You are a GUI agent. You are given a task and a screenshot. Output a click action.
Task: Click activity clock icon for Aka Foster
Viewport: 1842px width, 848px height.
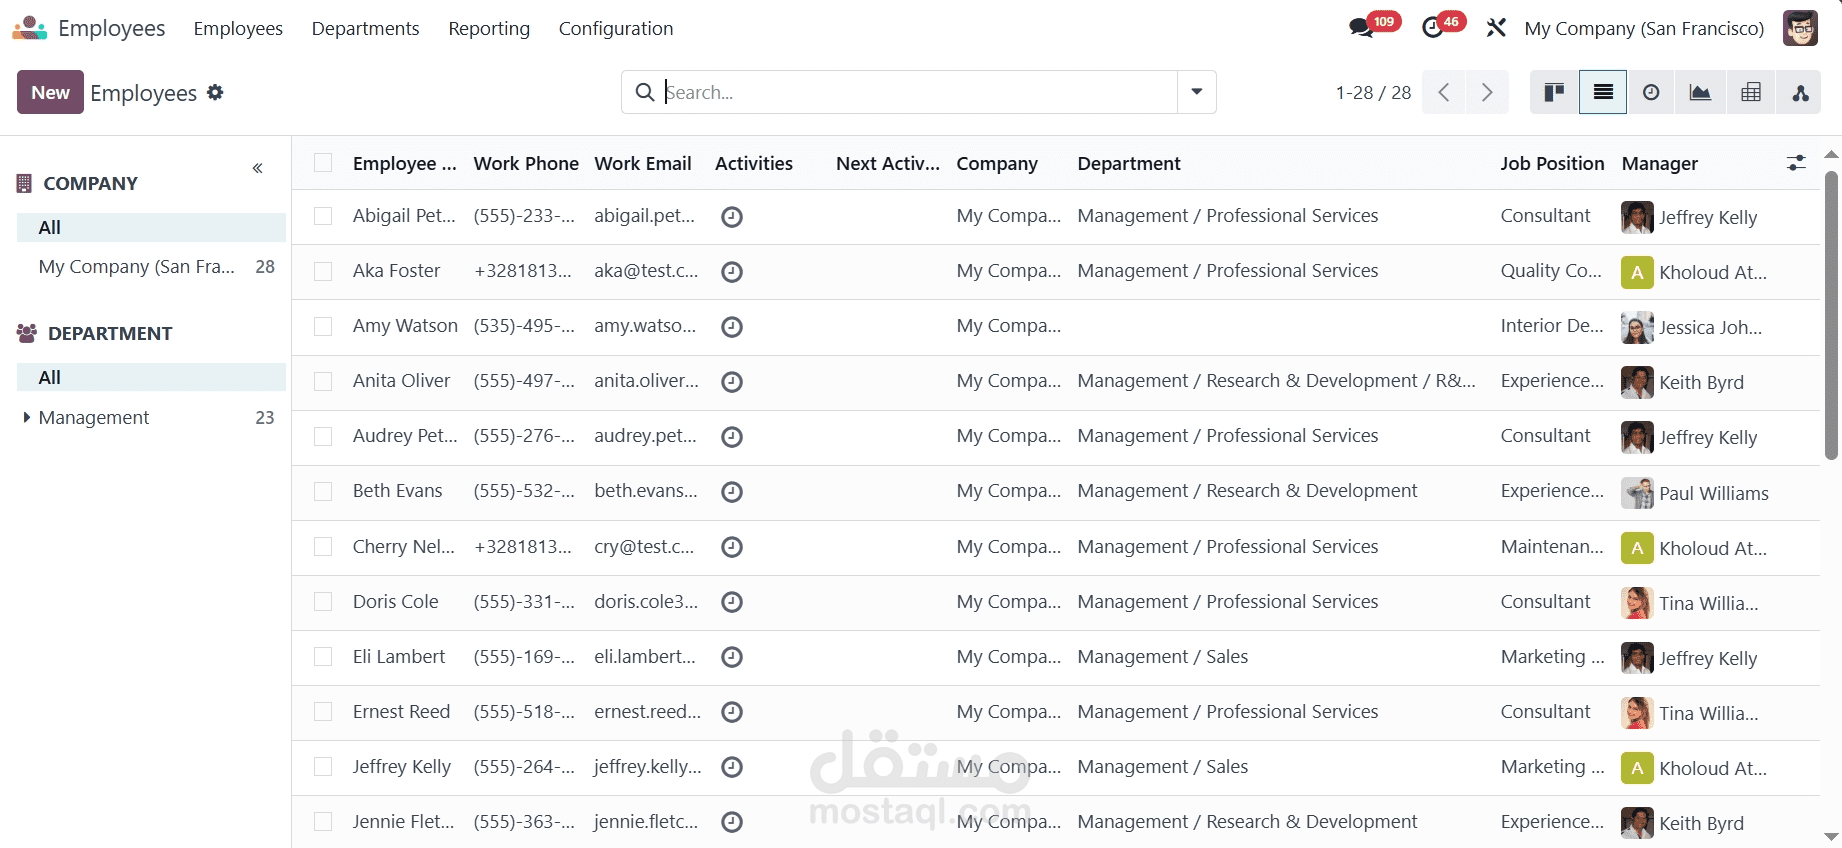[x=732, y=271]
